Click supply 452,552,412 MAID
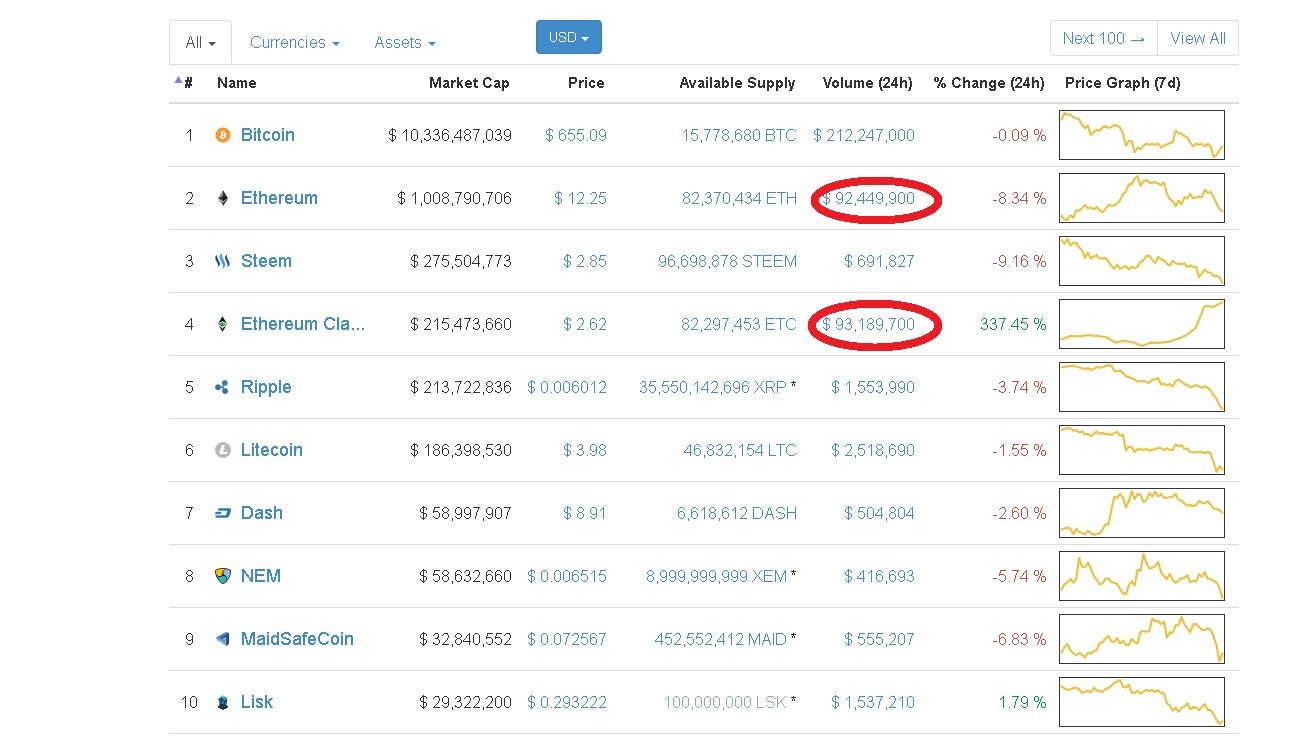This screenshot has height=736, width=1289. (720, 639)
